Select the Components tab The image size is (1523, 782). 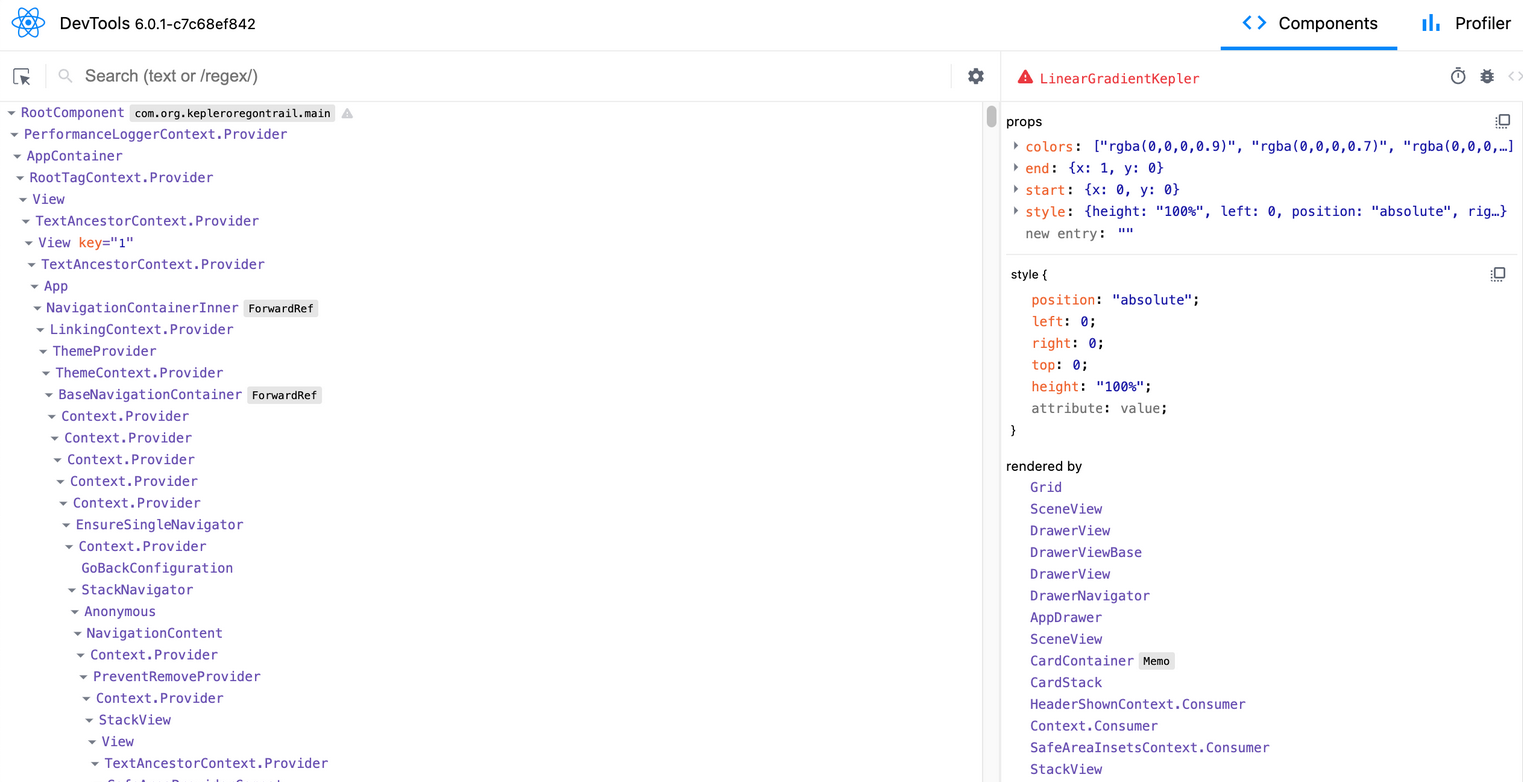[x=1309, y=23]
